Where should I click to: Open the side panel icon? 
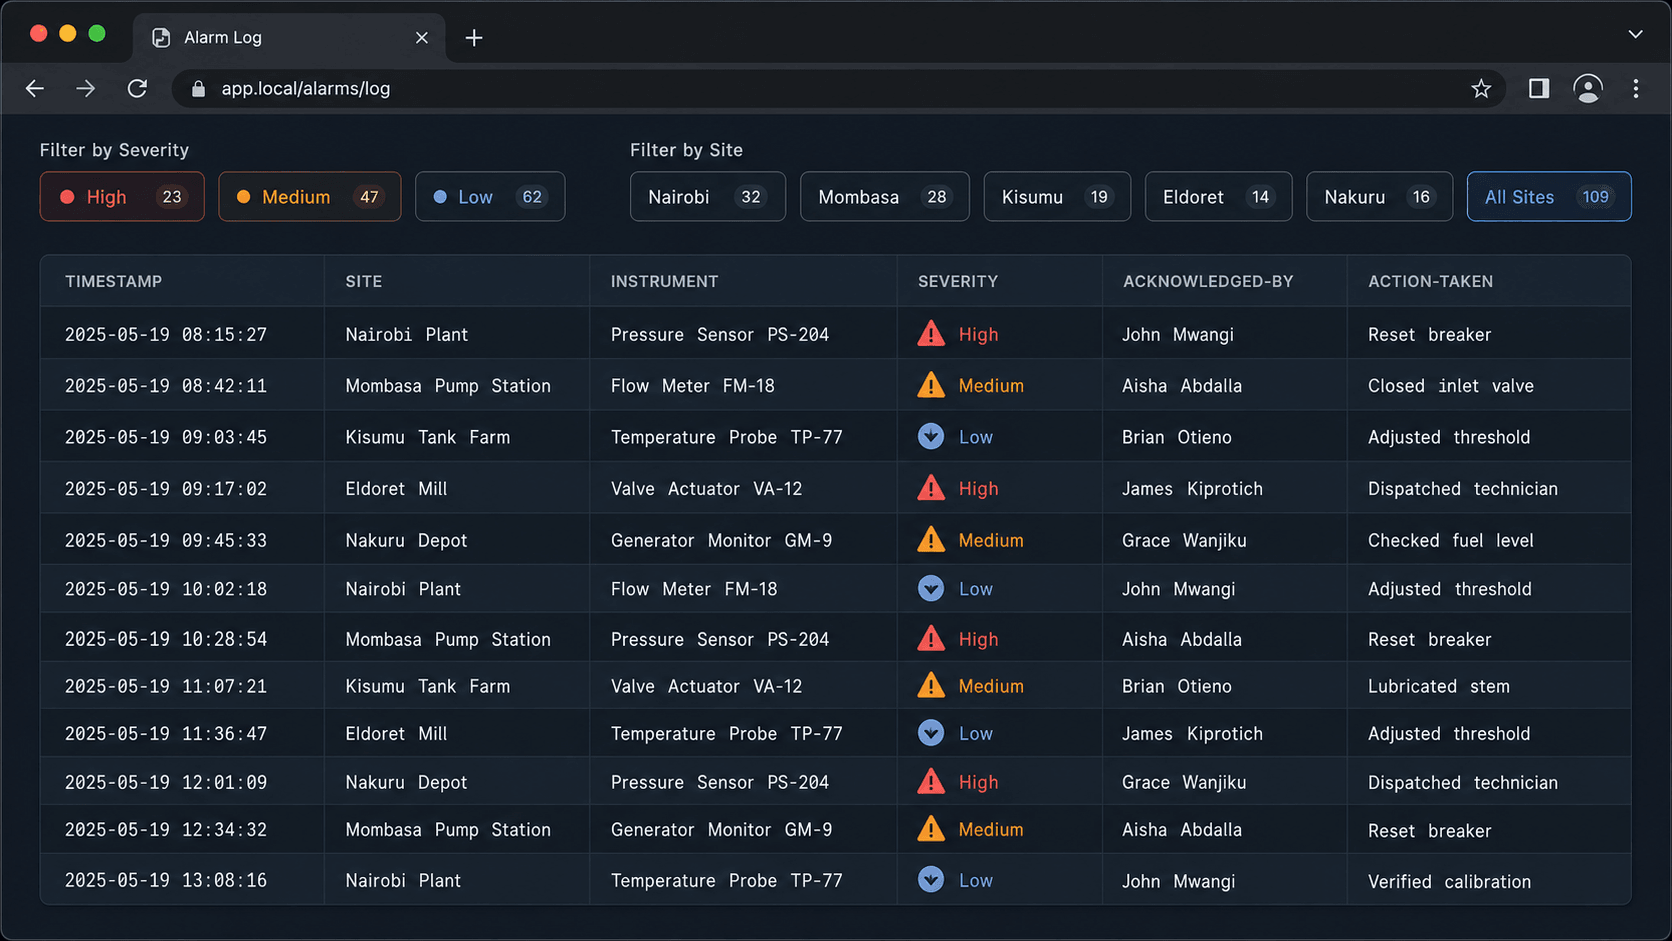tap(1539, 89)
